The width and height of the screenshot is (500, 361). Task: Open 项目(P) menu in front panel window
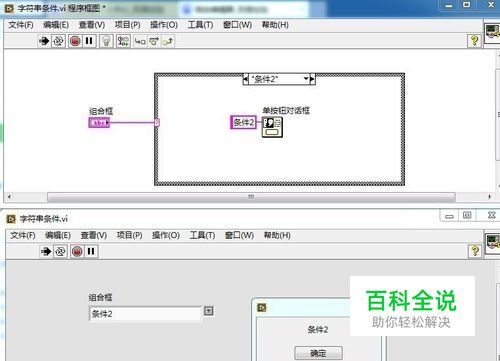pos(130,235)
